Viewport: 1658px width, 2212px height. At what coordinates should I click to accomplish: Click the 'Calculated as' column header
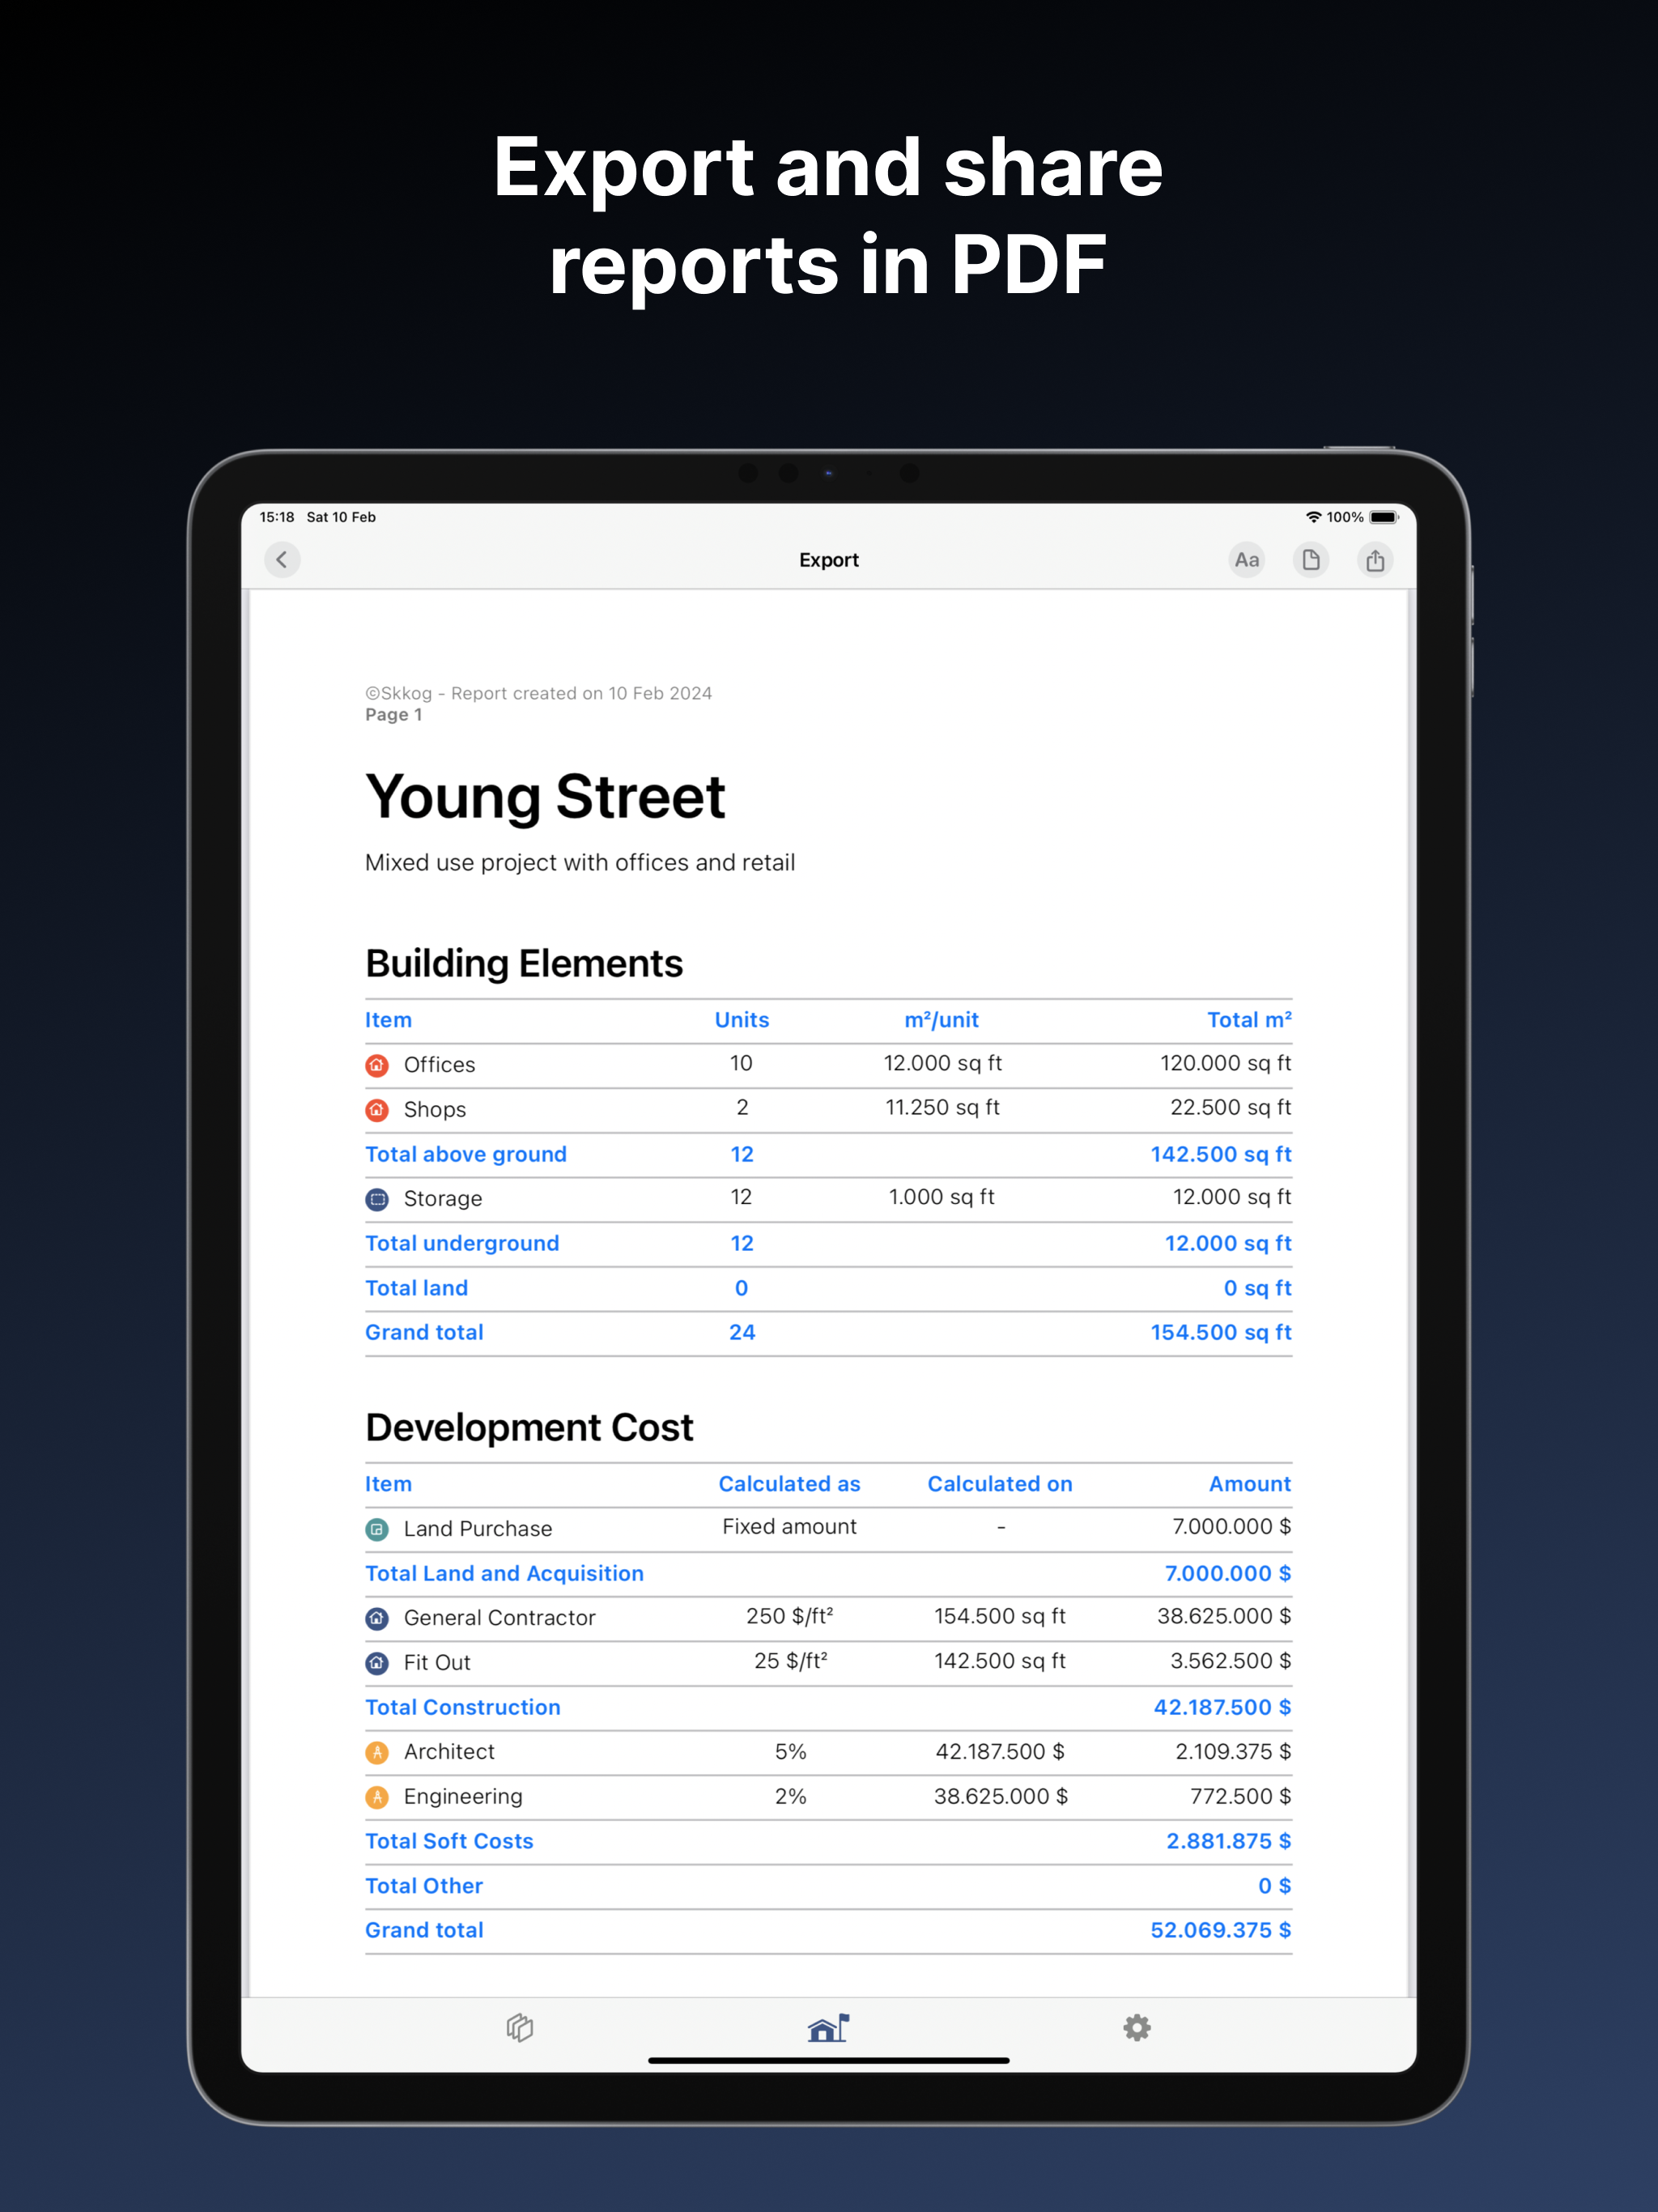(789, 1484)
